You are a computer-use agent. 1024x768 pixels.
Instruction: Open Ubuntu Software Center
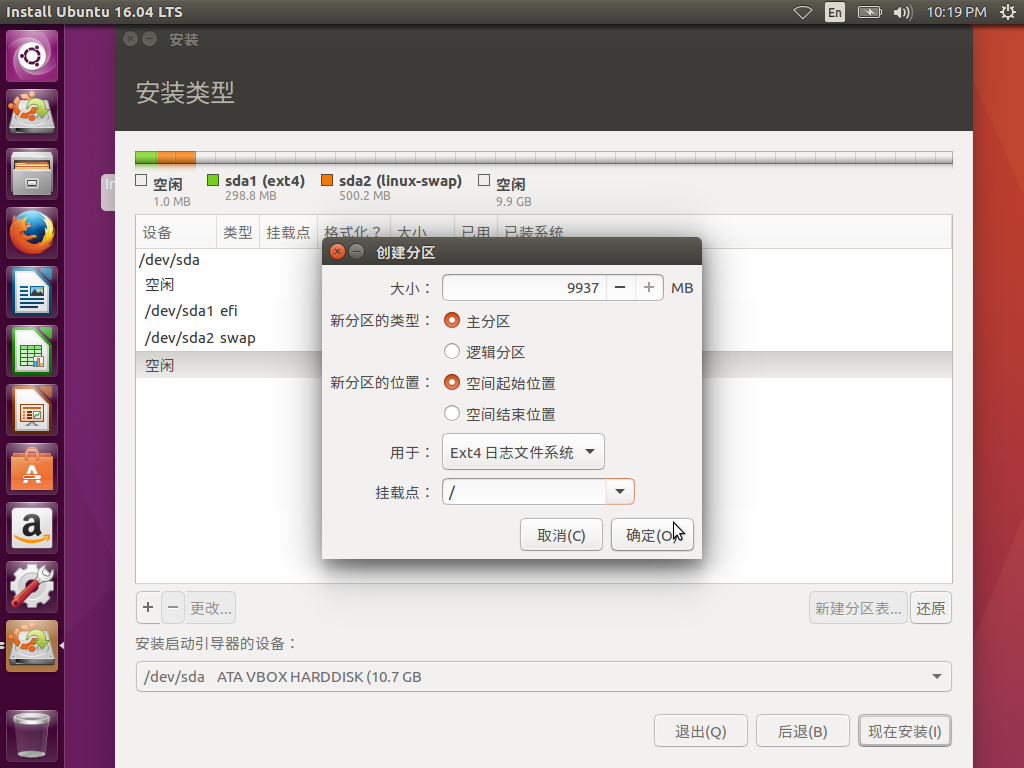32,469
